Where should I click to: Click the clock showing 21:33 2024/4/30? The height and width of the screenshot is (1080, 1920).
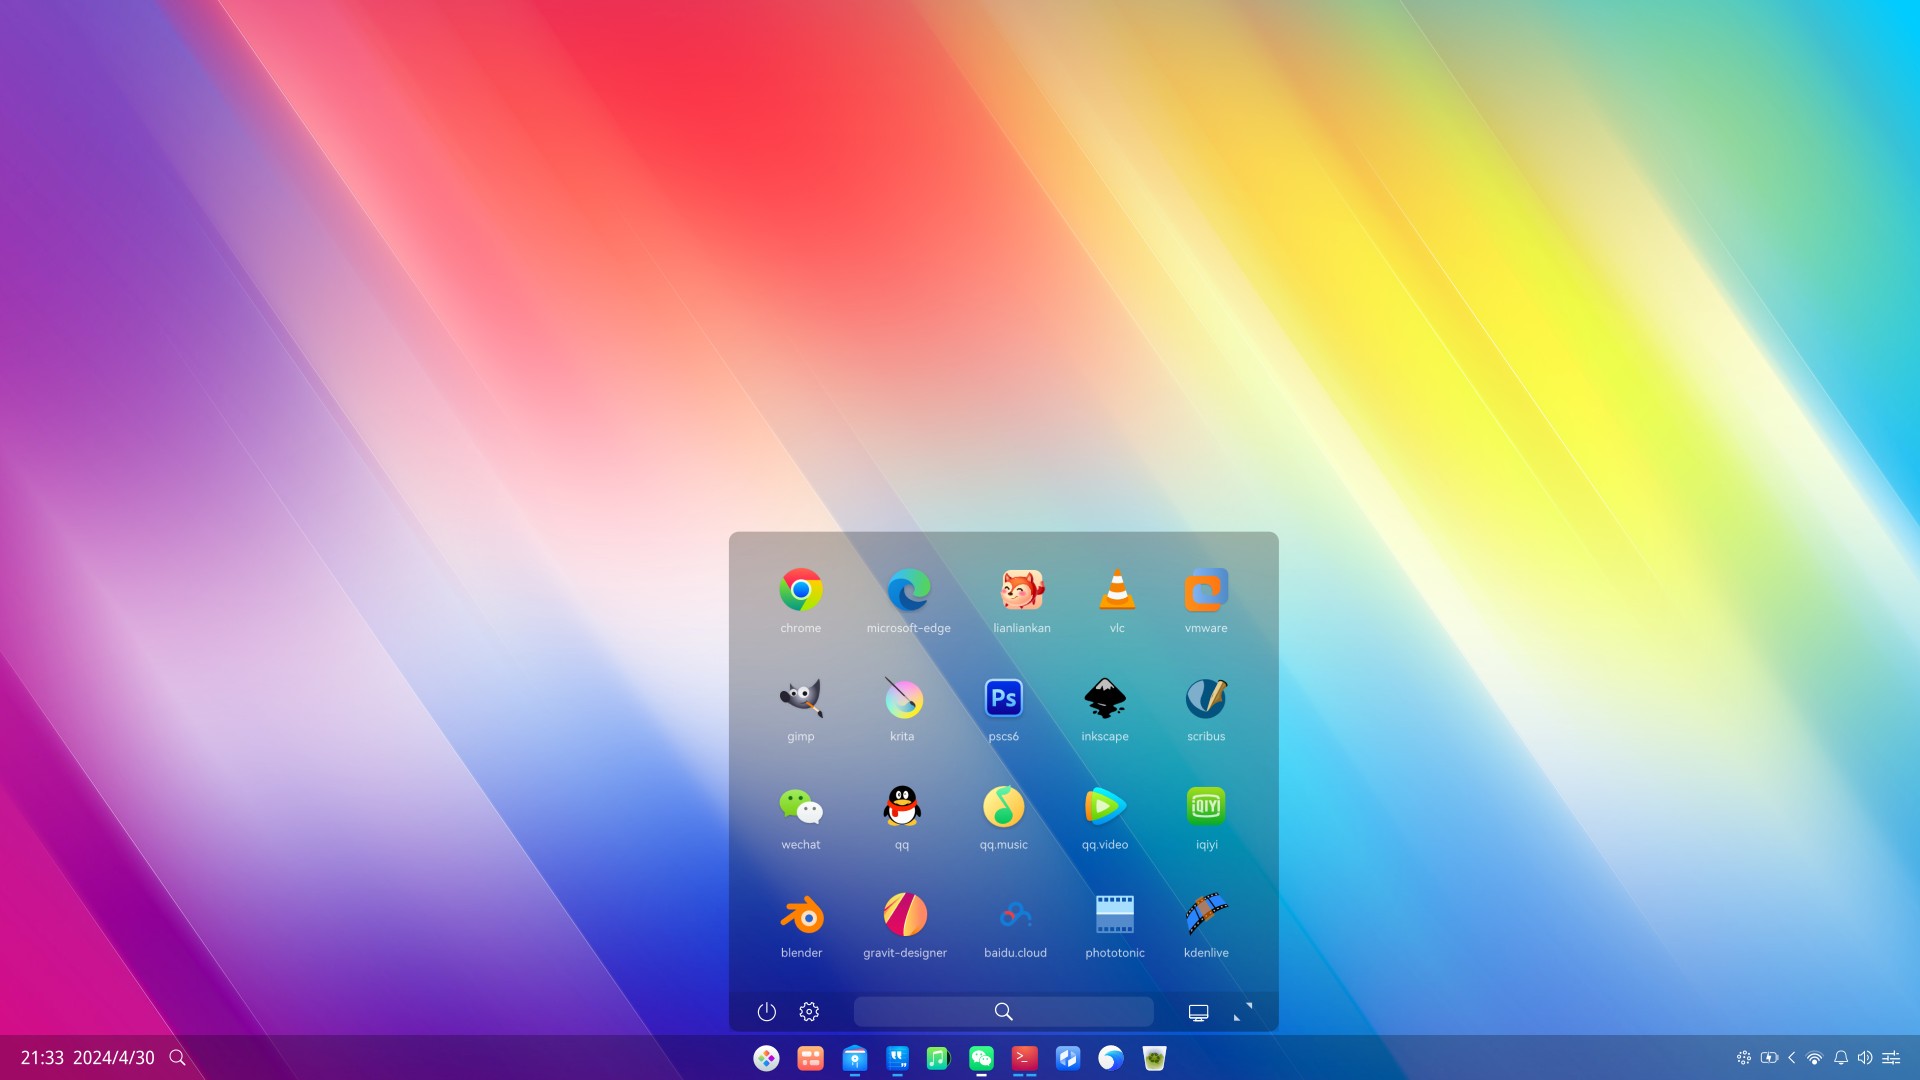88,1058
